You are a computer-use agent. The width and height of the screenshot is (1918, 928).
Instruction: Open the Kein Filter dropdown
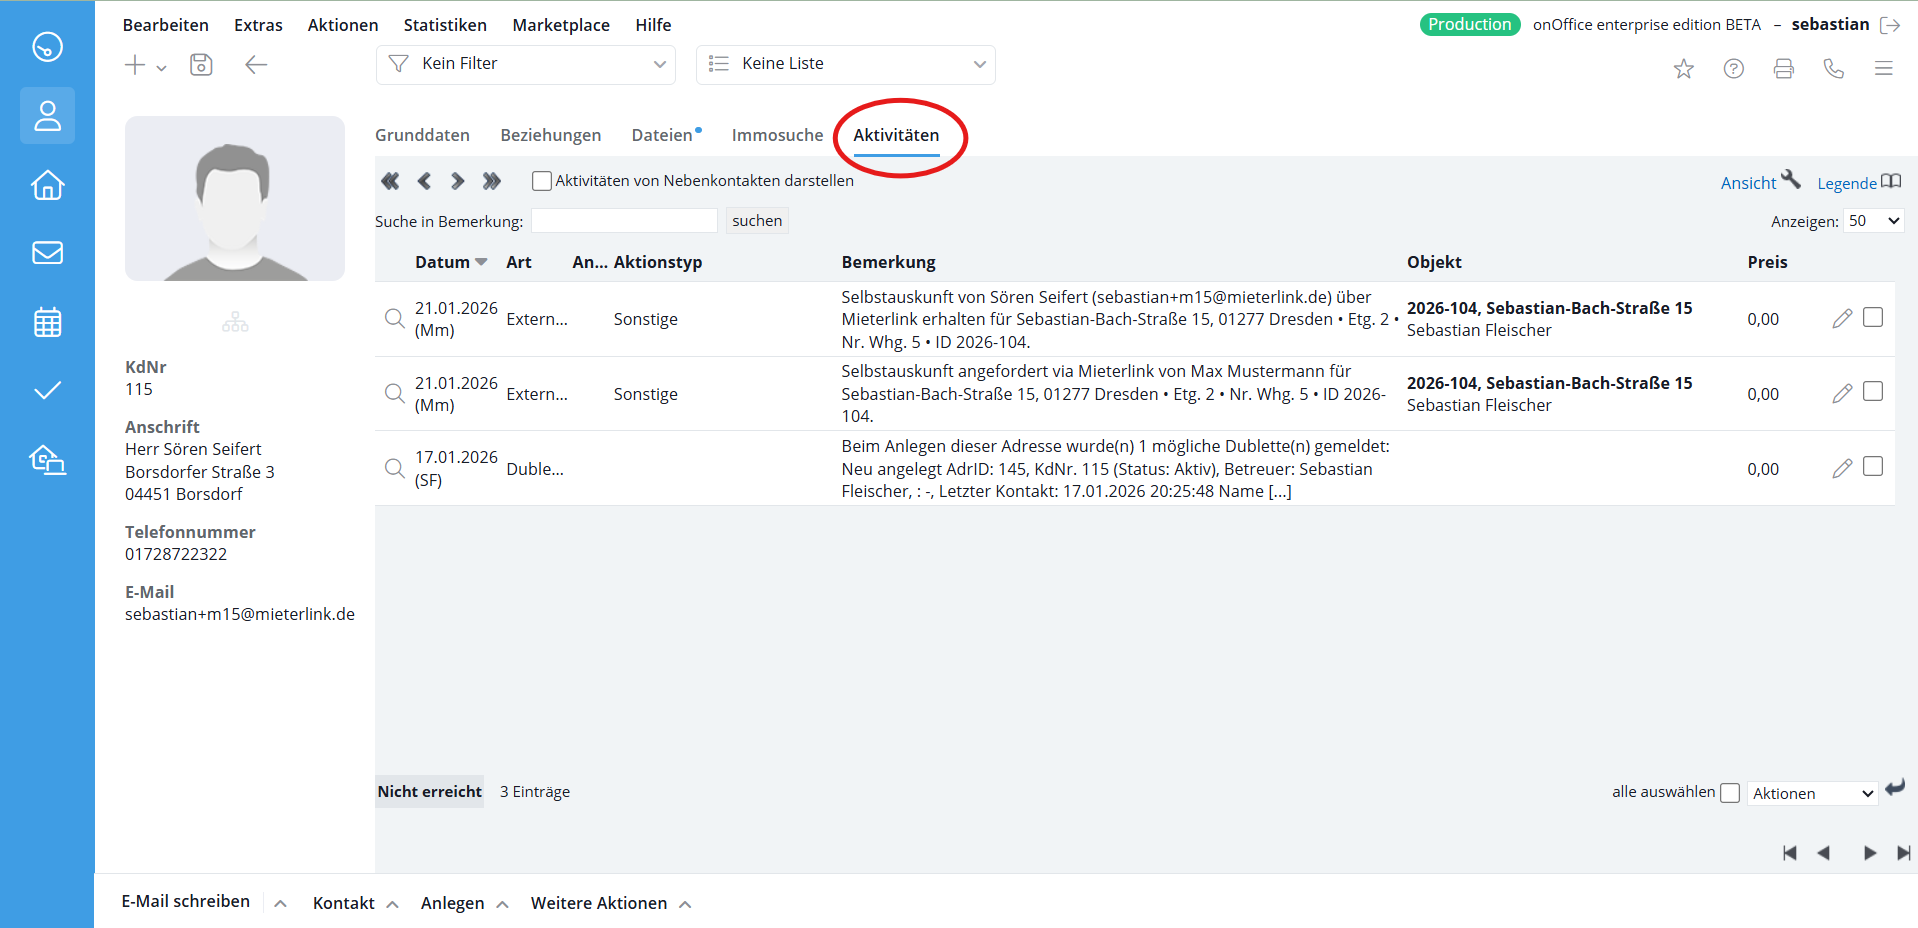pyautogui.click(x=526, y=64)
